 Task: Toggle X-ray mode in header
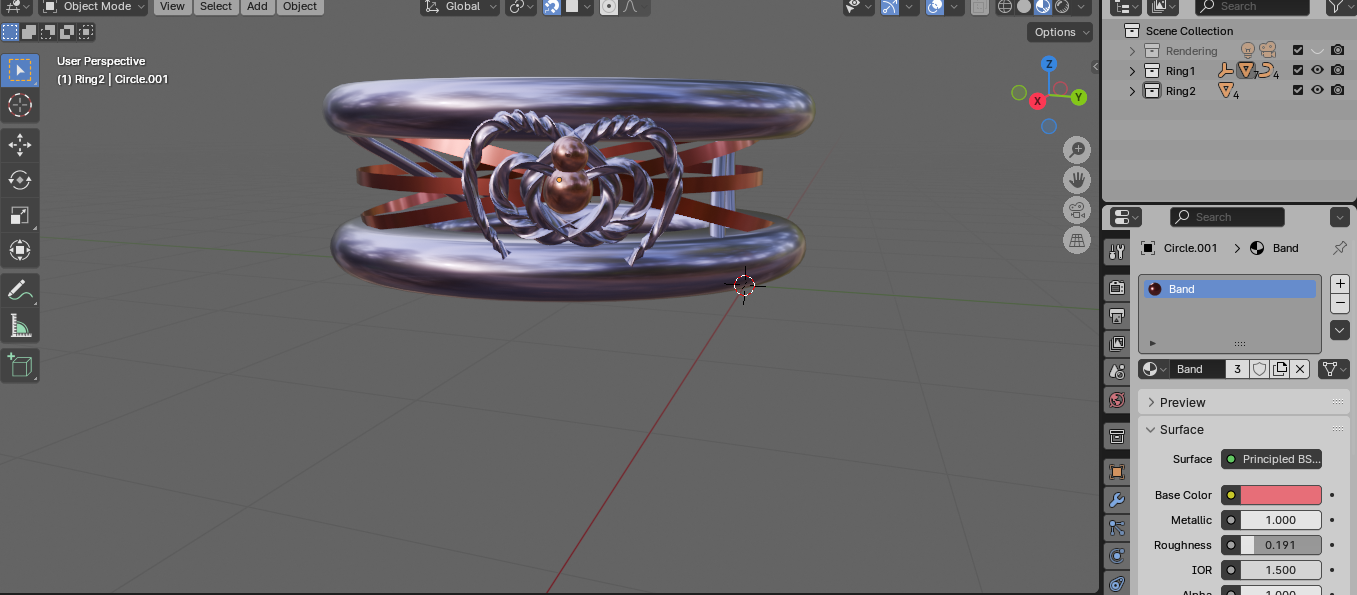pyautogui.click(x=980, y=7)
